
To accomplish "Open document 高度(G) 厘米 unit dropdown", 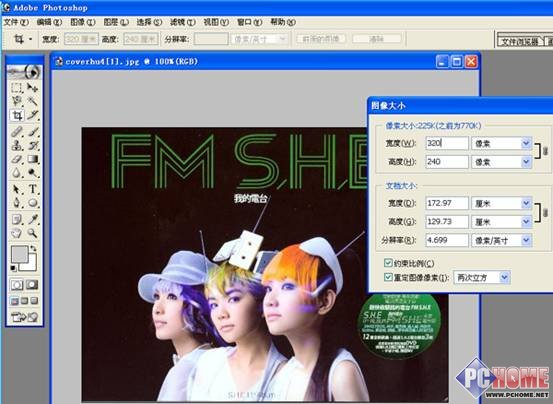I will coord(526,222).
